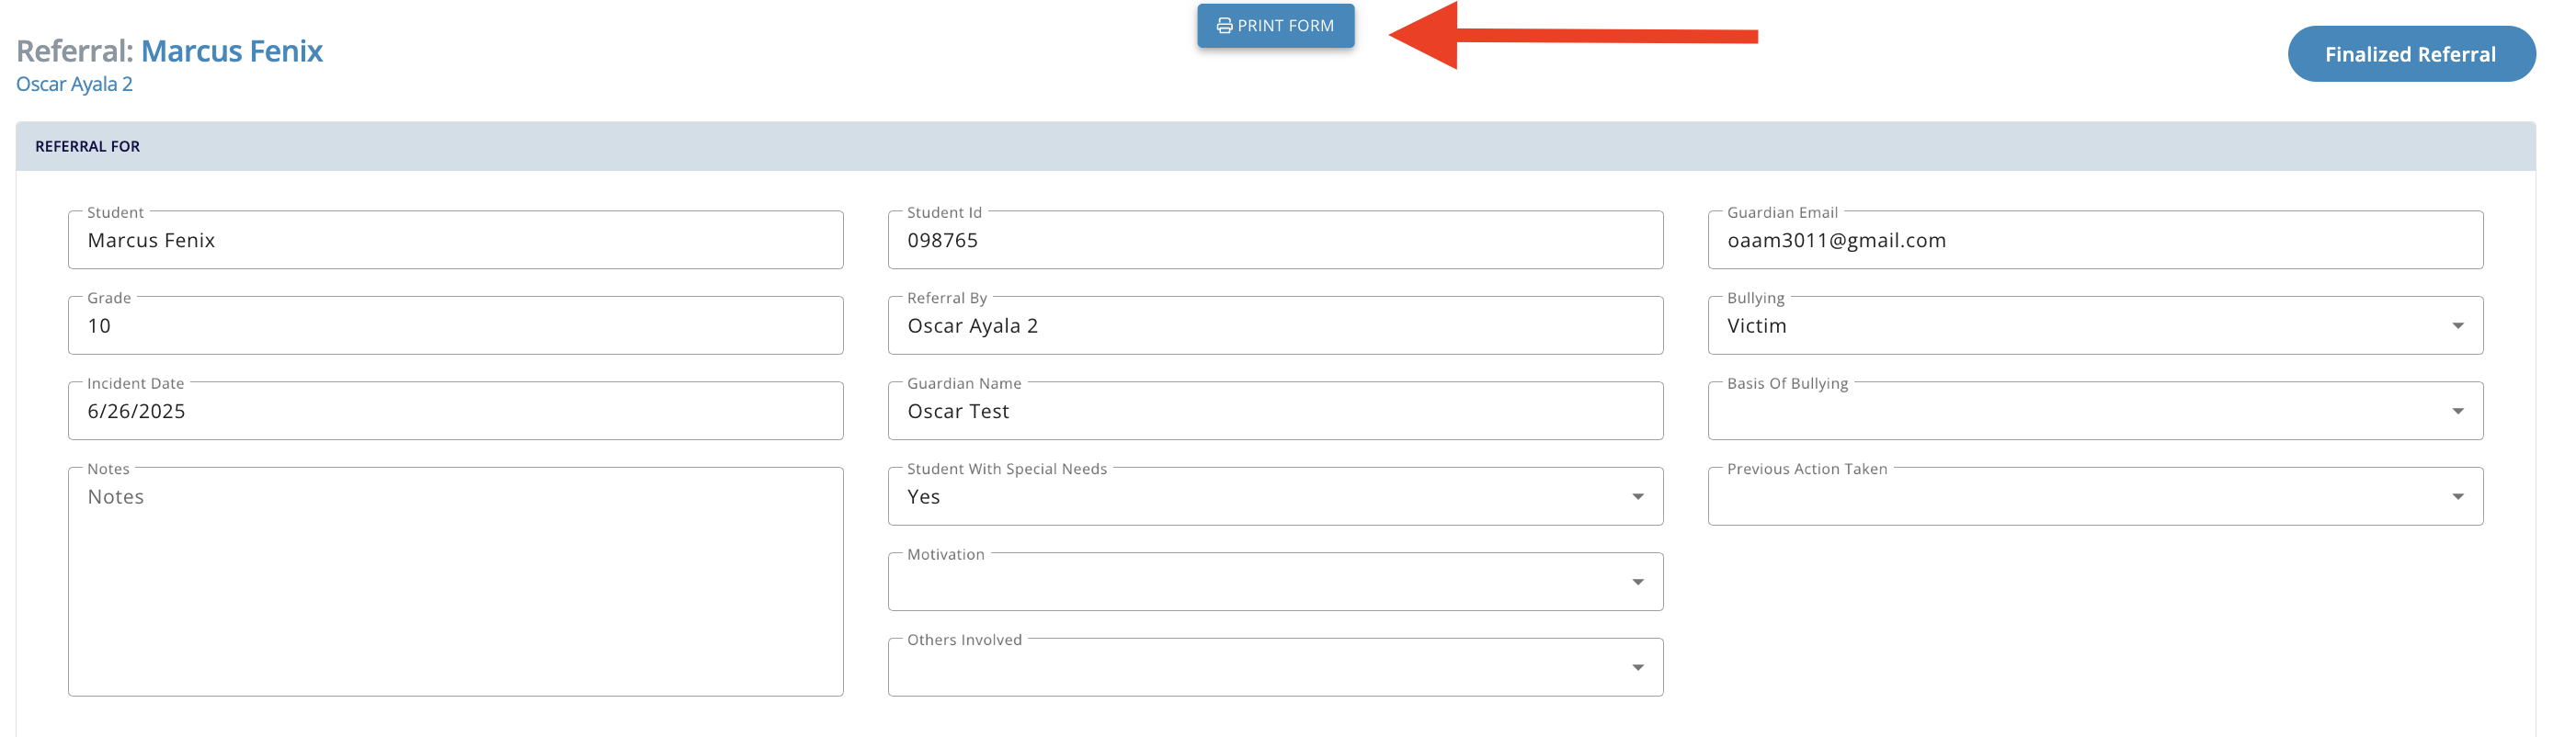Click the Motivation dropdown caret arrow
Screen dimensions: 2576x737
click(1637, 582)
